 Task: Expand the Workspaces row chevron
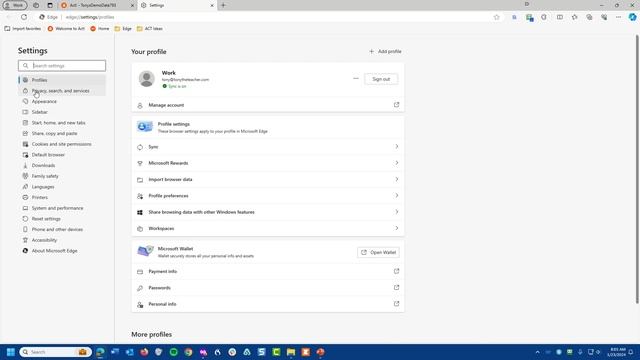click(396, 228)
